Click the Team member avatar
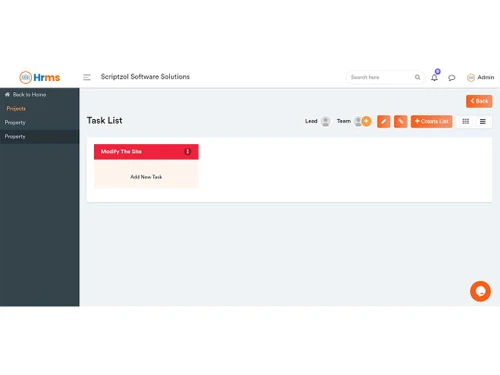The width and height of the screenshot is (500, 375). point(358,121)
